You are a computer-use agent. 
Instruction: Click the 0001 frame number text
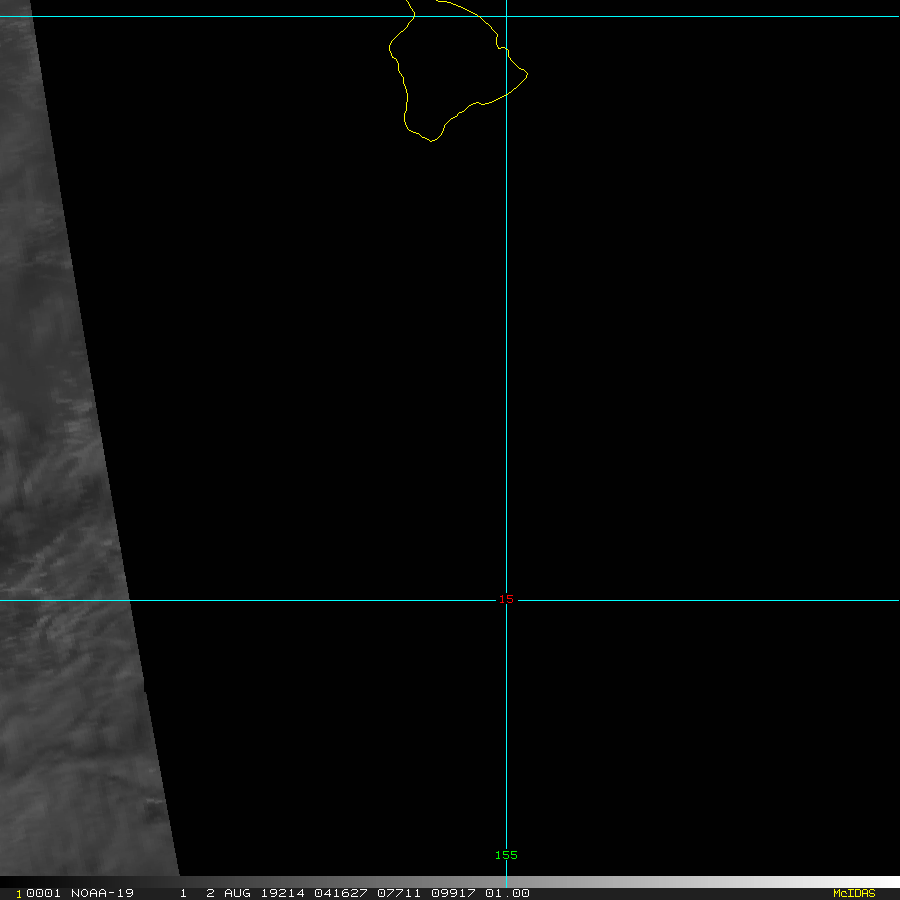[44, 893]
